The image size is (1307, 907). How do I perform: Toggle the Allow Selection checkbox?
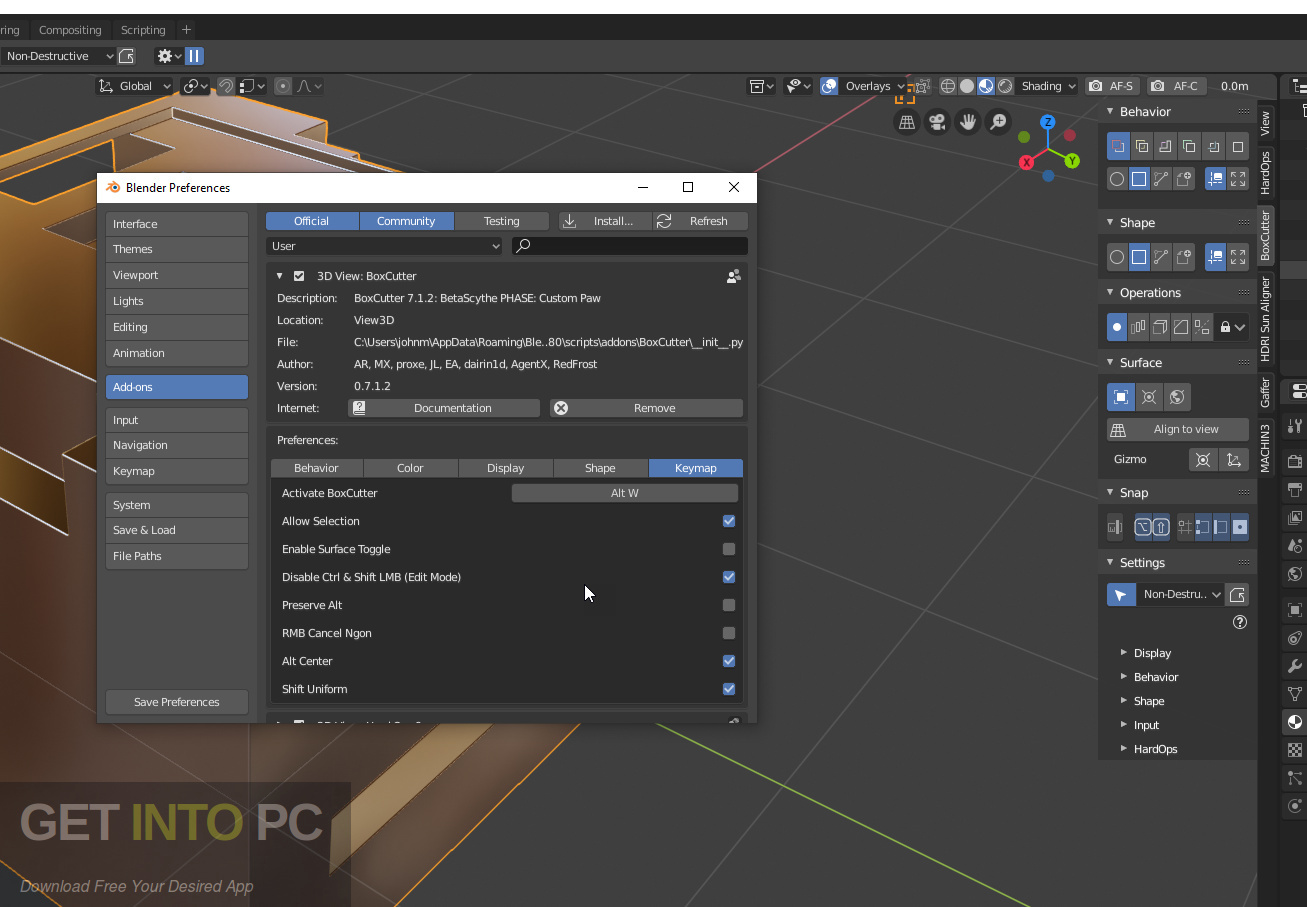coord(729,521)
